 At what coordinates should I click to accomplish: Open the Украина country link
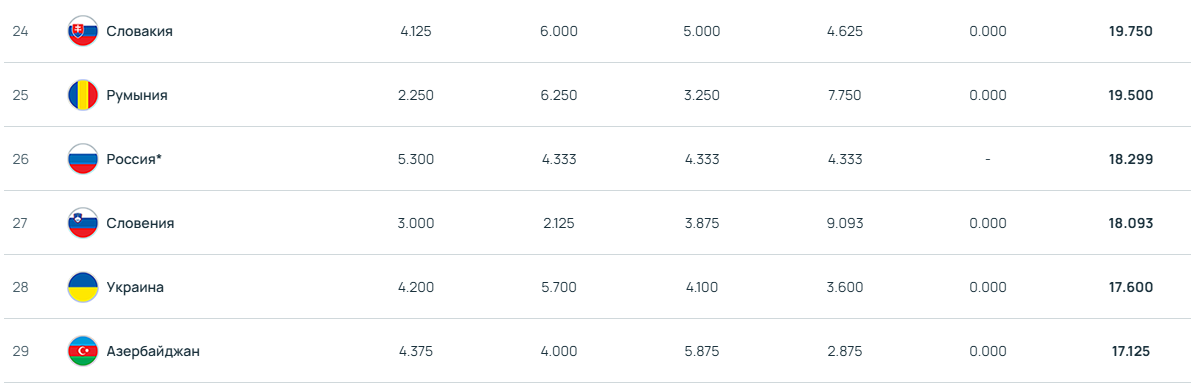point(135,287)
